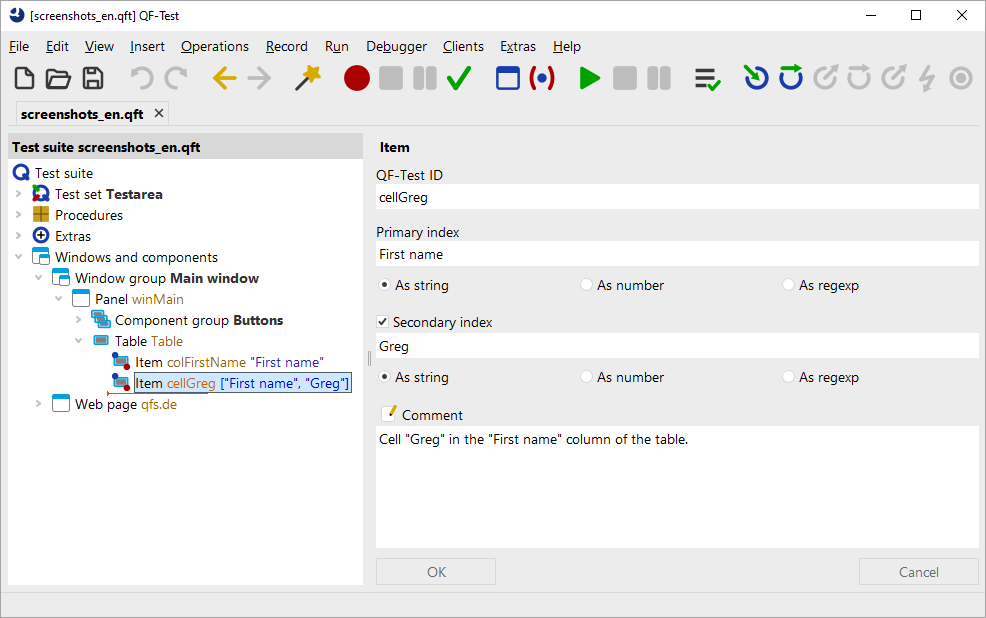Open the Edit menu
Viewport: 986px width, 618px height.
pyautogui.click(x=57, y=47)
